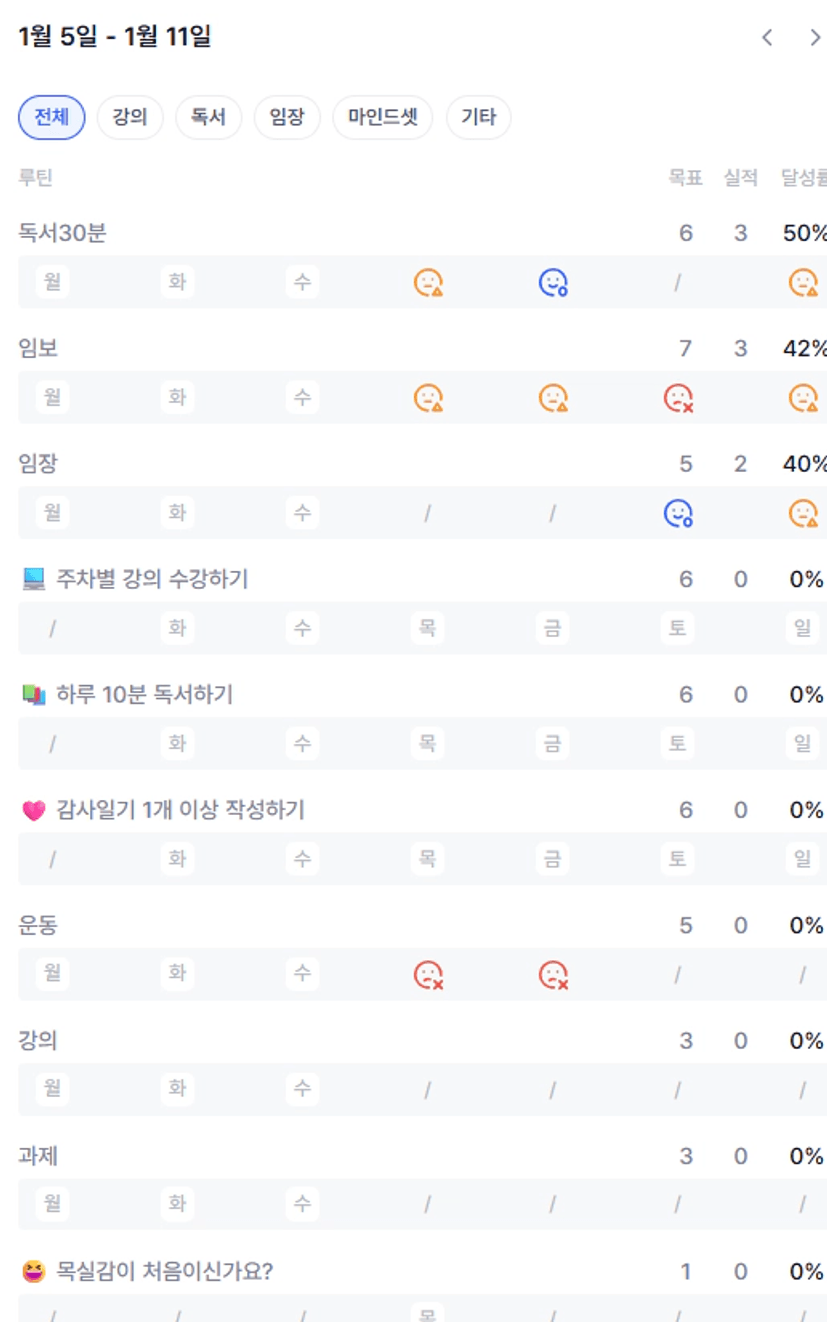Click the red failed face in 임보 row
Screen dimensions: 827x1322
[x=678, y=398]
